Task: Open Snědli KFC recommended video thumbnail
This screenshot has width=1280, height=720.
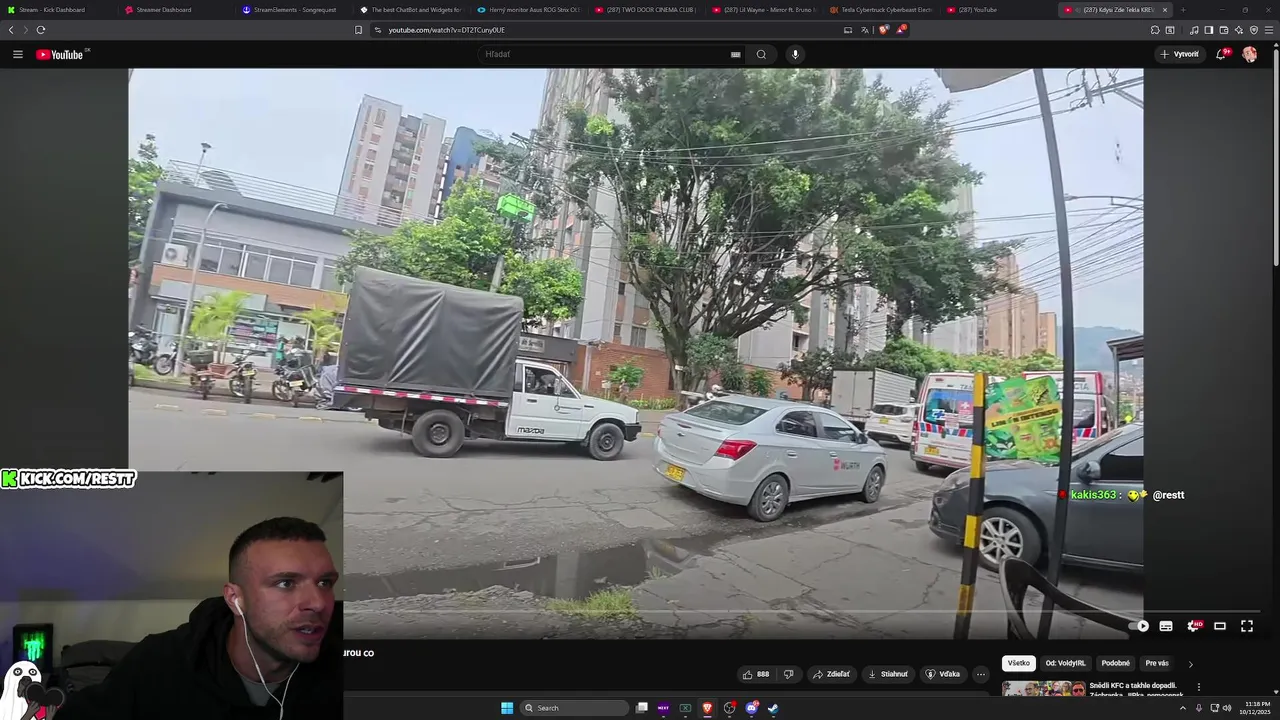Action: pos(1043,689)
